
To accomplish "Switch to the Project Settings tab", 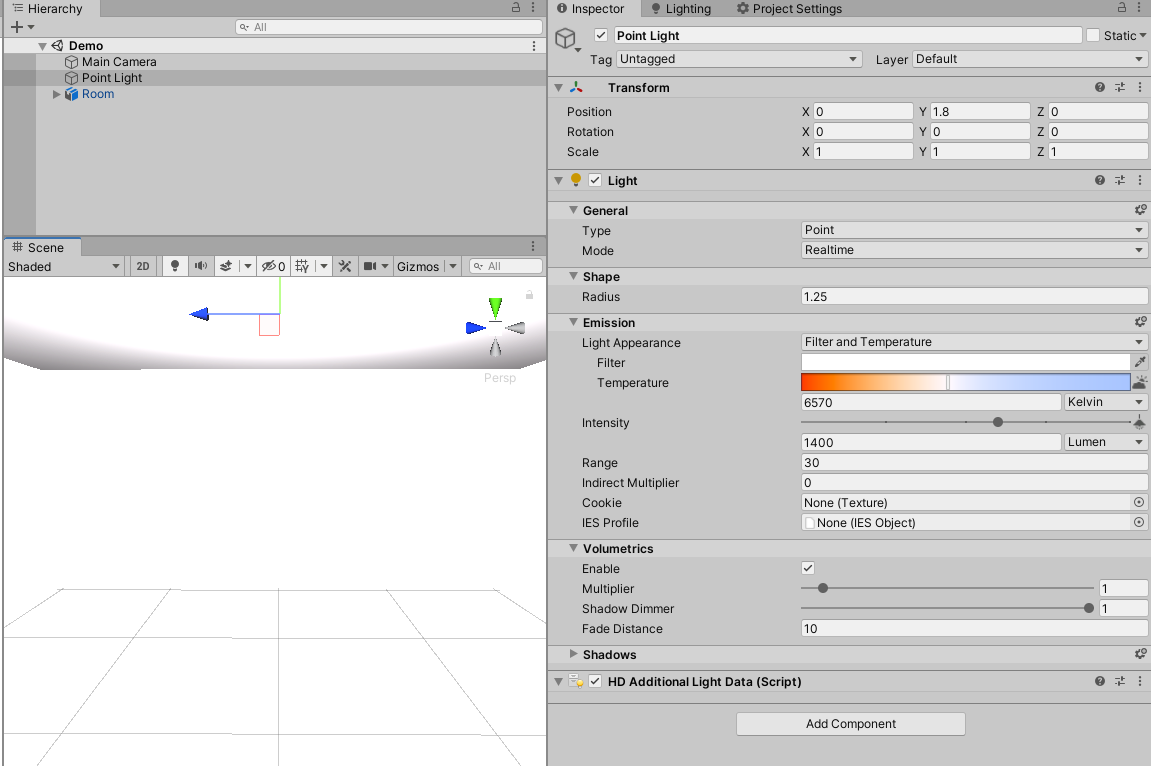I will pyautogui.click(x=789, y=9).
